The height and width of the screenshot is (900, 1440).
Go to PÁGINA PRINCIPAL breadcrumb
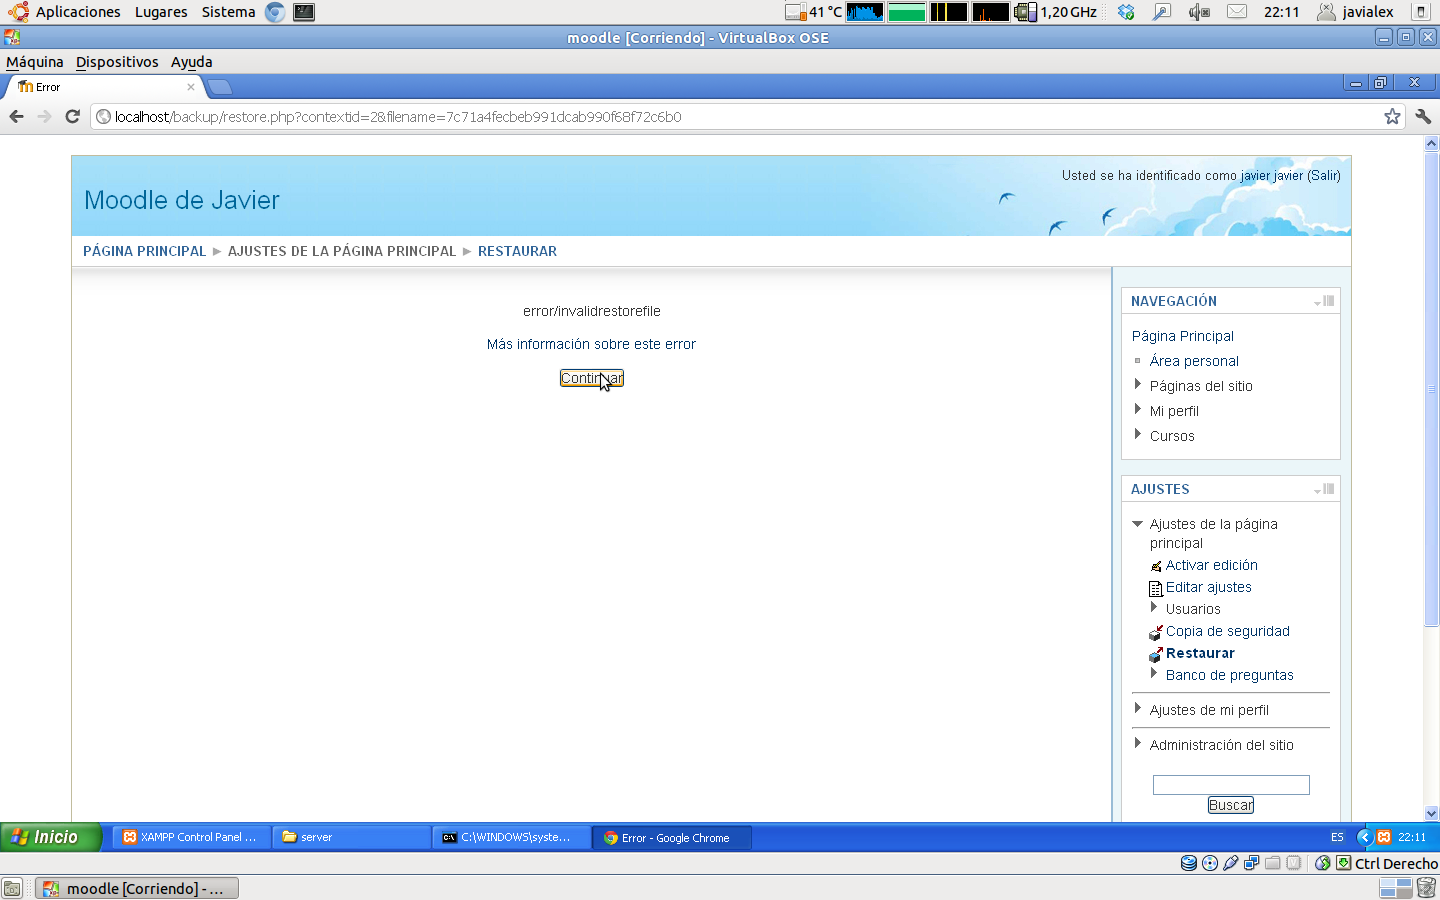144,251
